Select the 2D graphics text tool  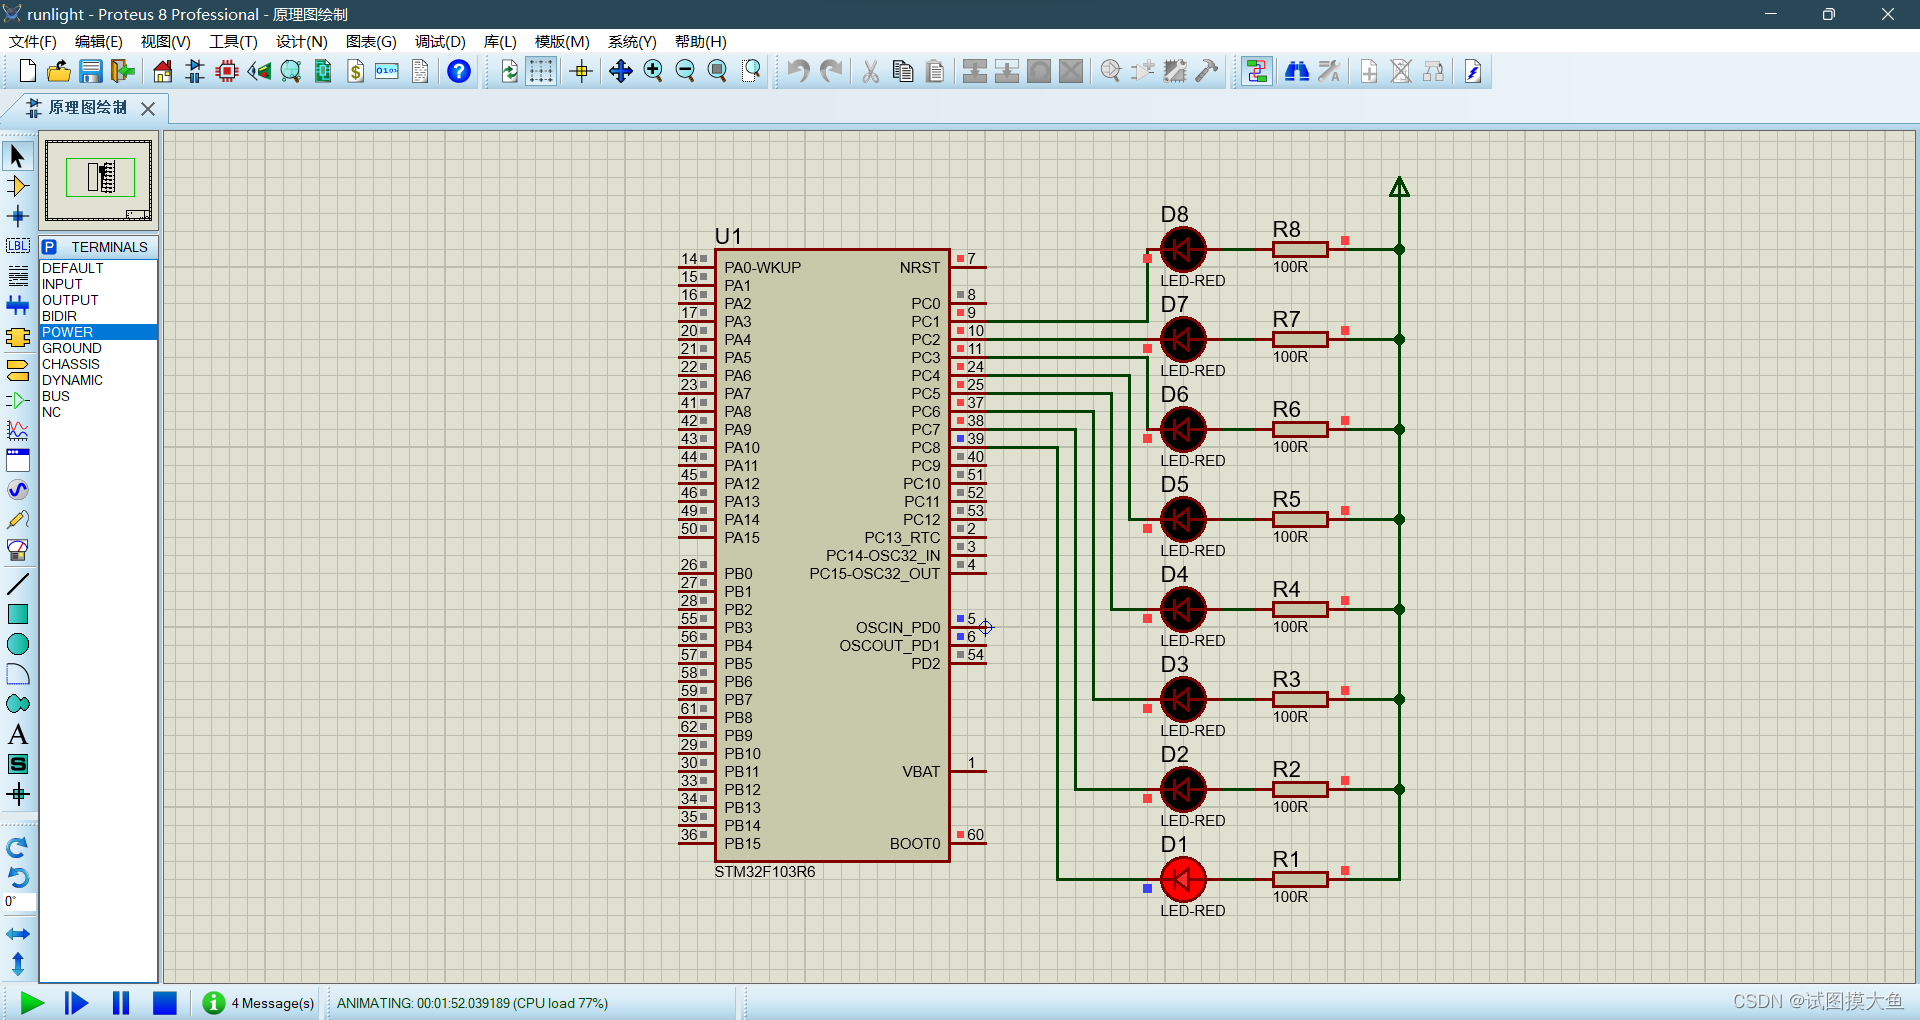point(16,733)
